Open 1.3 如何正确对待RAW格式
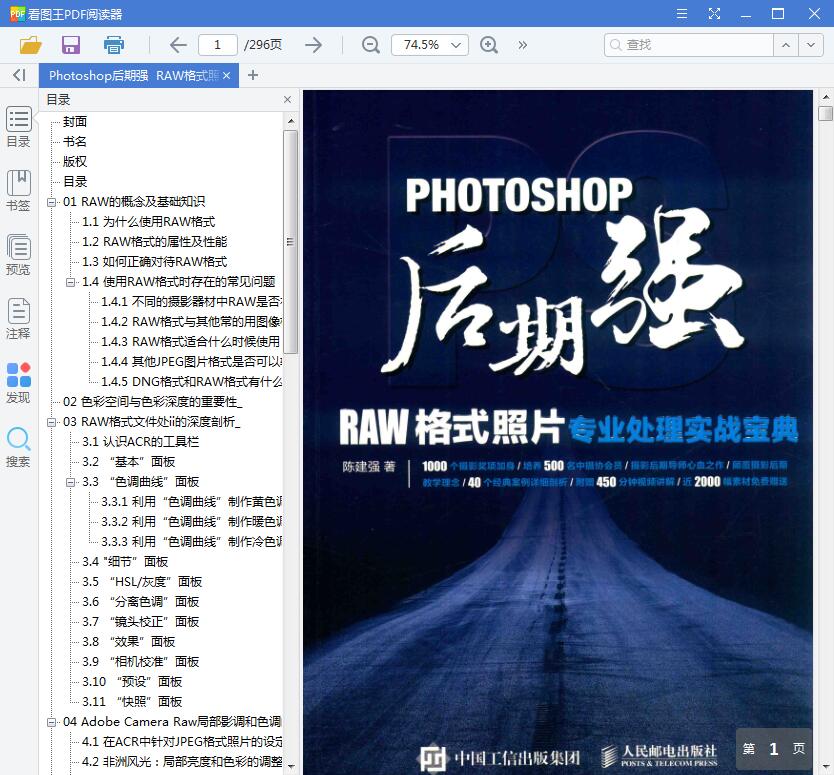The width and height of the screenshot is (834, 775). (x=155, y=262)
